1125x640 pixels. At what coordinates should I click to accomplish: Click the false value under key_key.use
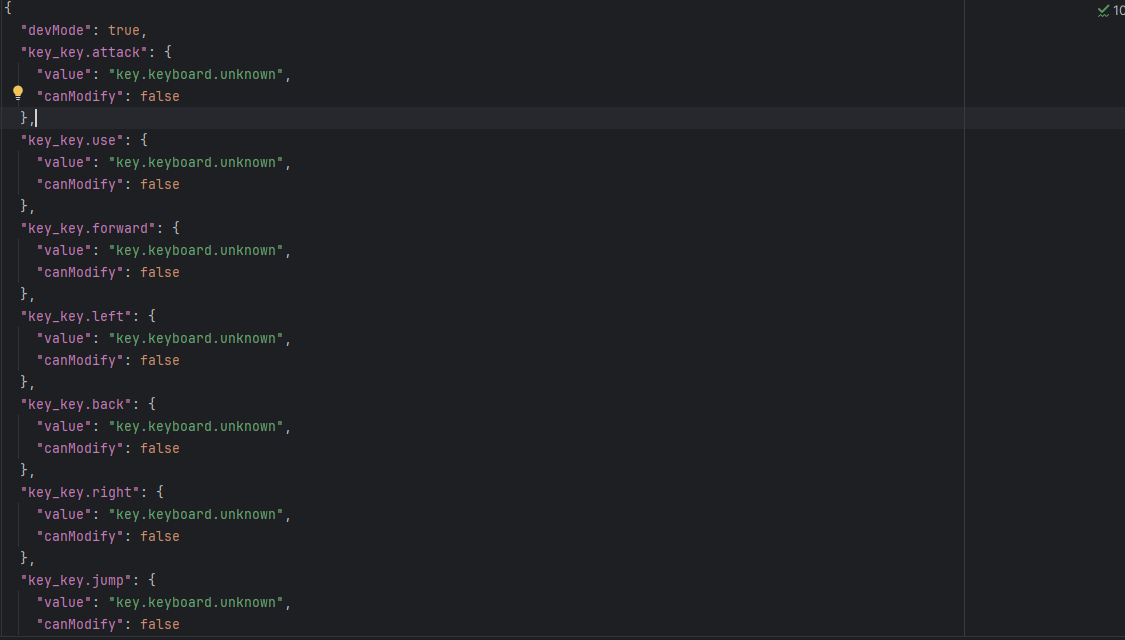[160, 184]
